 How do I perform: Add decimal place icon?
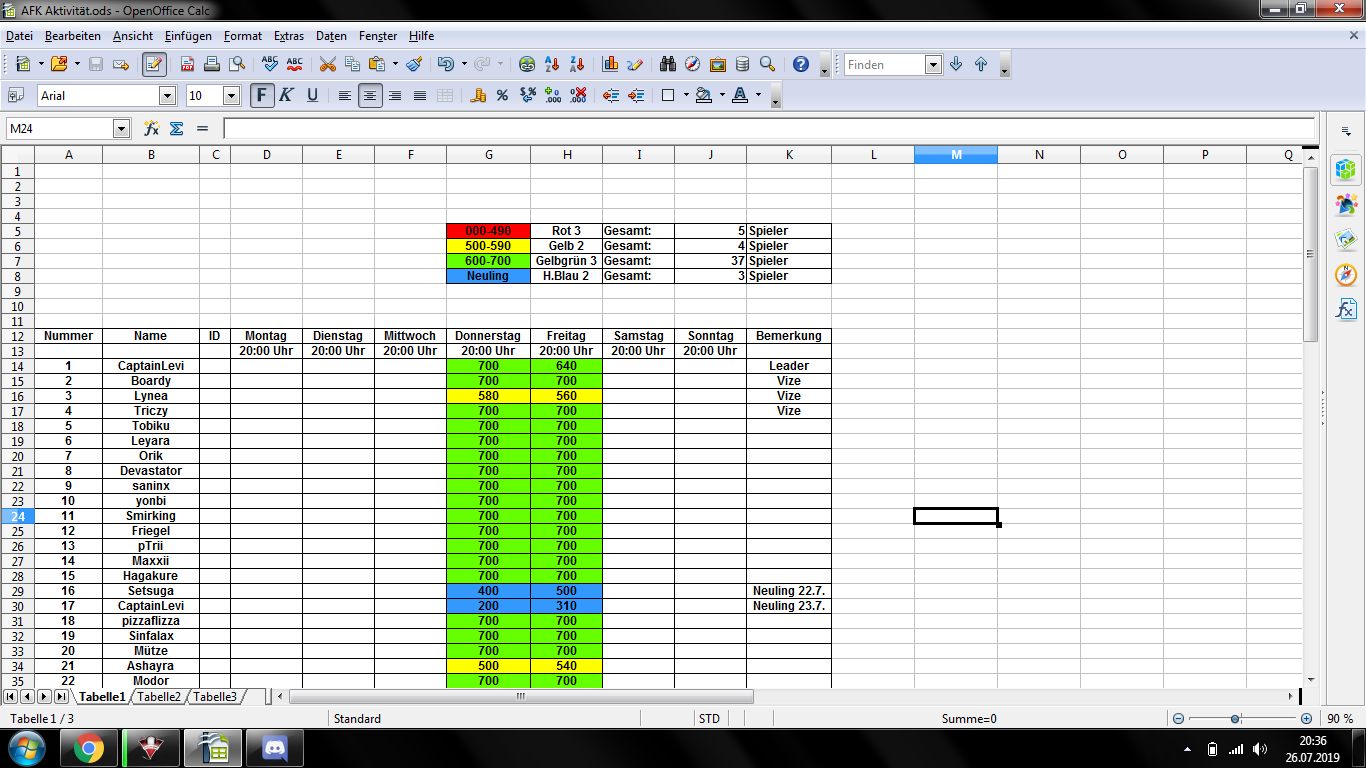(553, 95)
